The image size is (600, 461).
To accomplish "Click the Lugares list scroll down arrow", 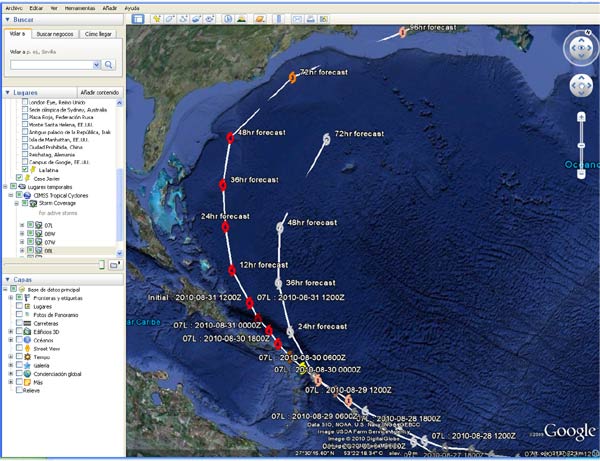I will point(119,253).
